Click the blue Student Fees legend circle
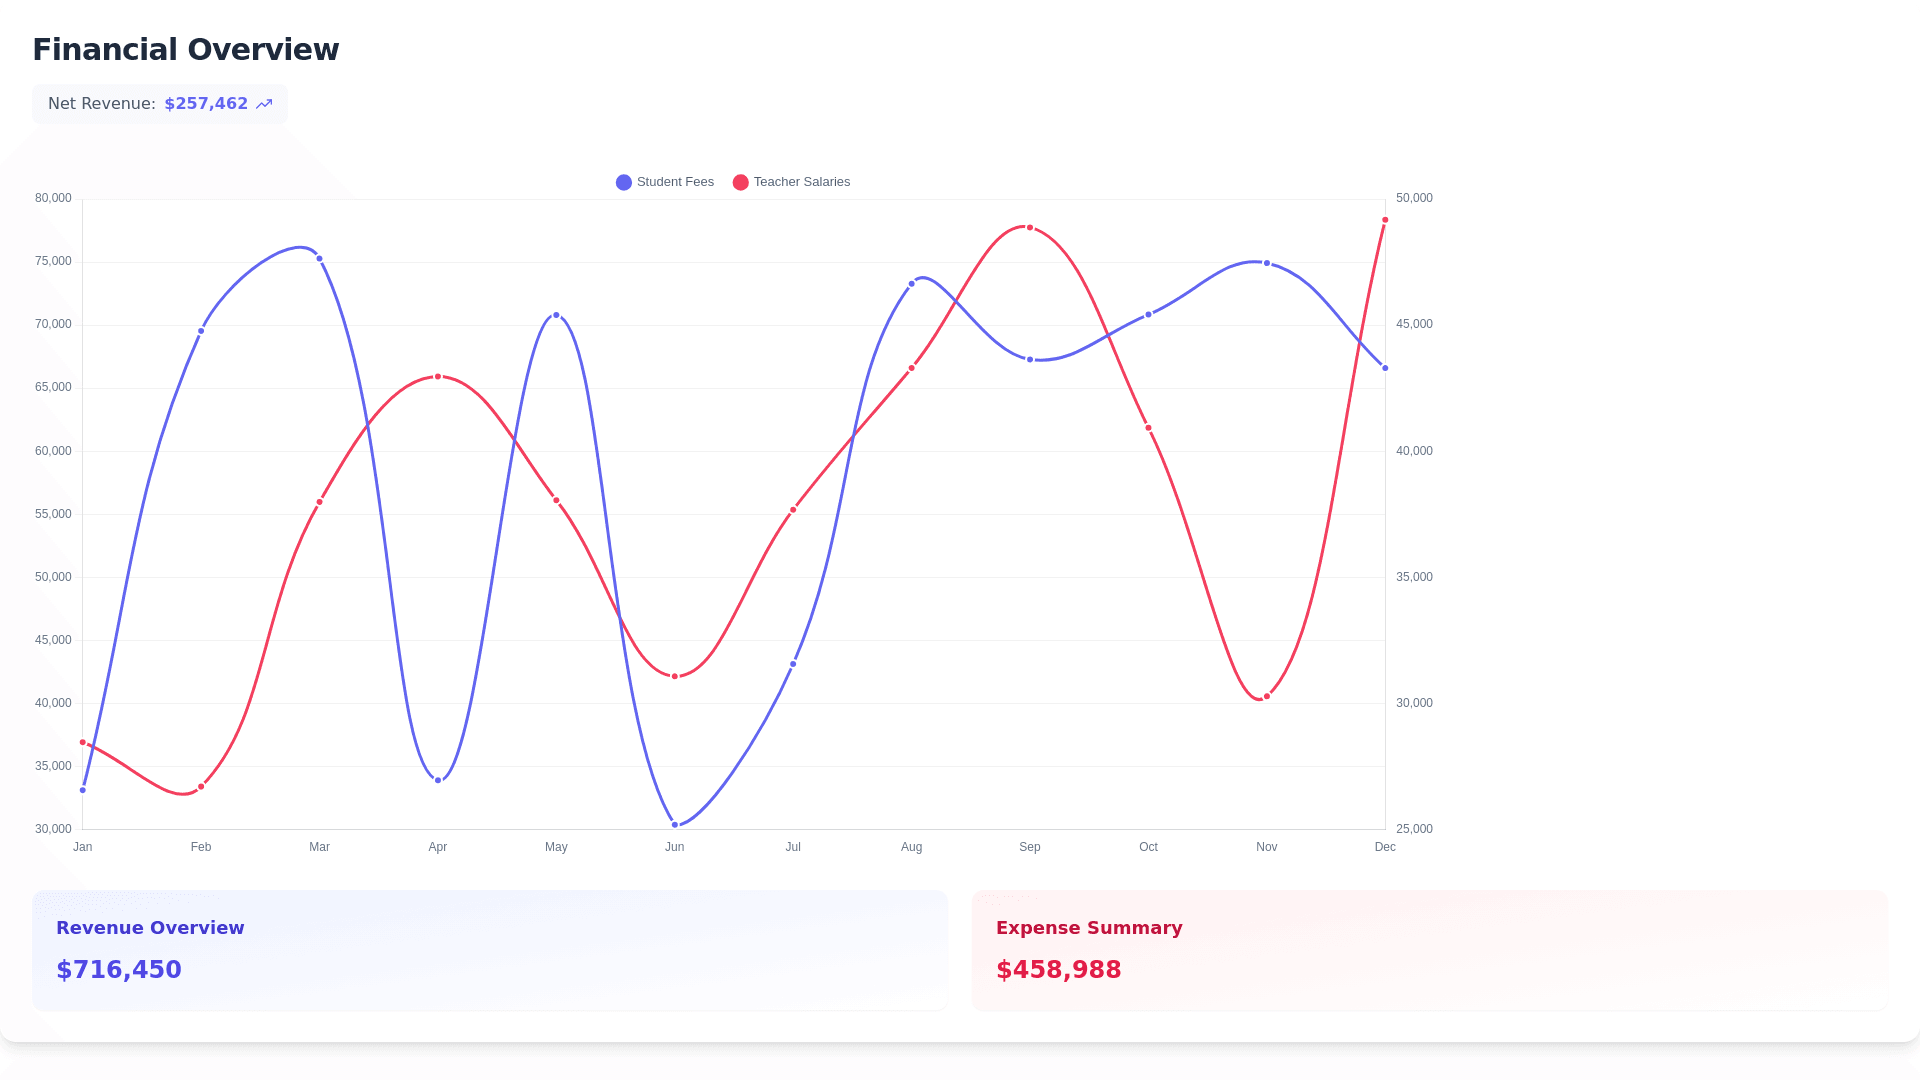 (x=624, y=182)
